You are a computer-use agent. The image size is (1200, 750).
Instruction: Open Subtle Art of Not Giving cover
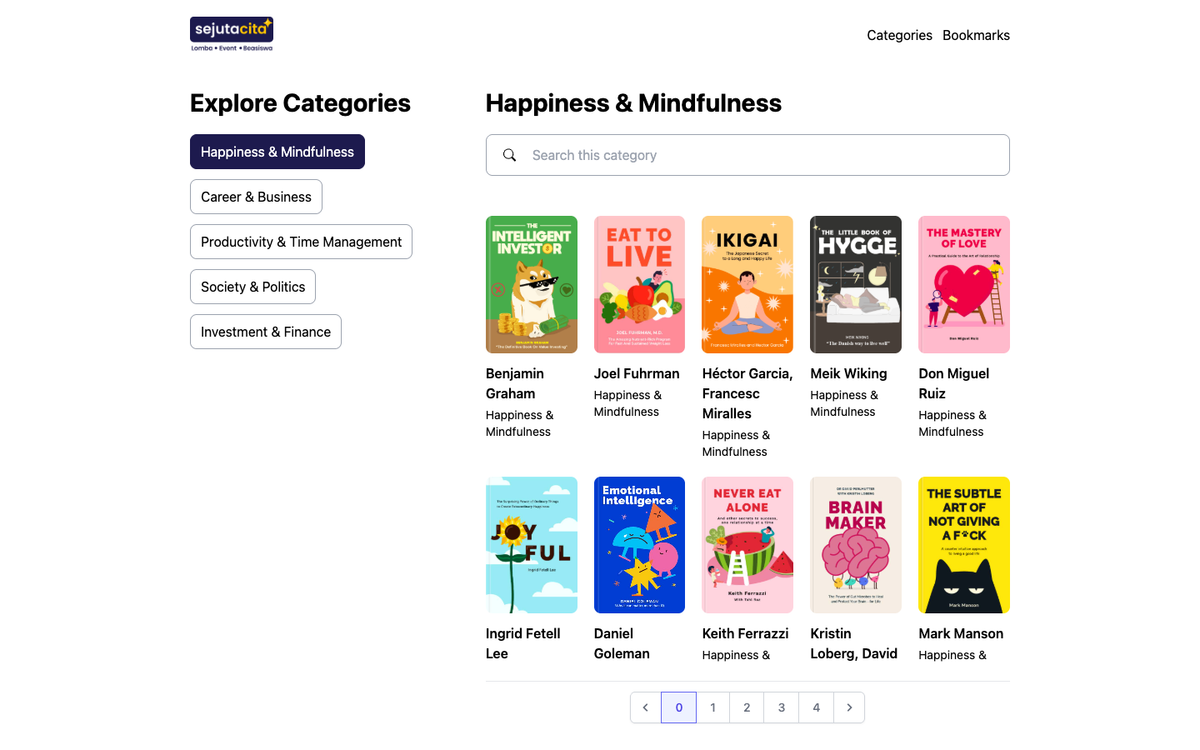[964, 545]
